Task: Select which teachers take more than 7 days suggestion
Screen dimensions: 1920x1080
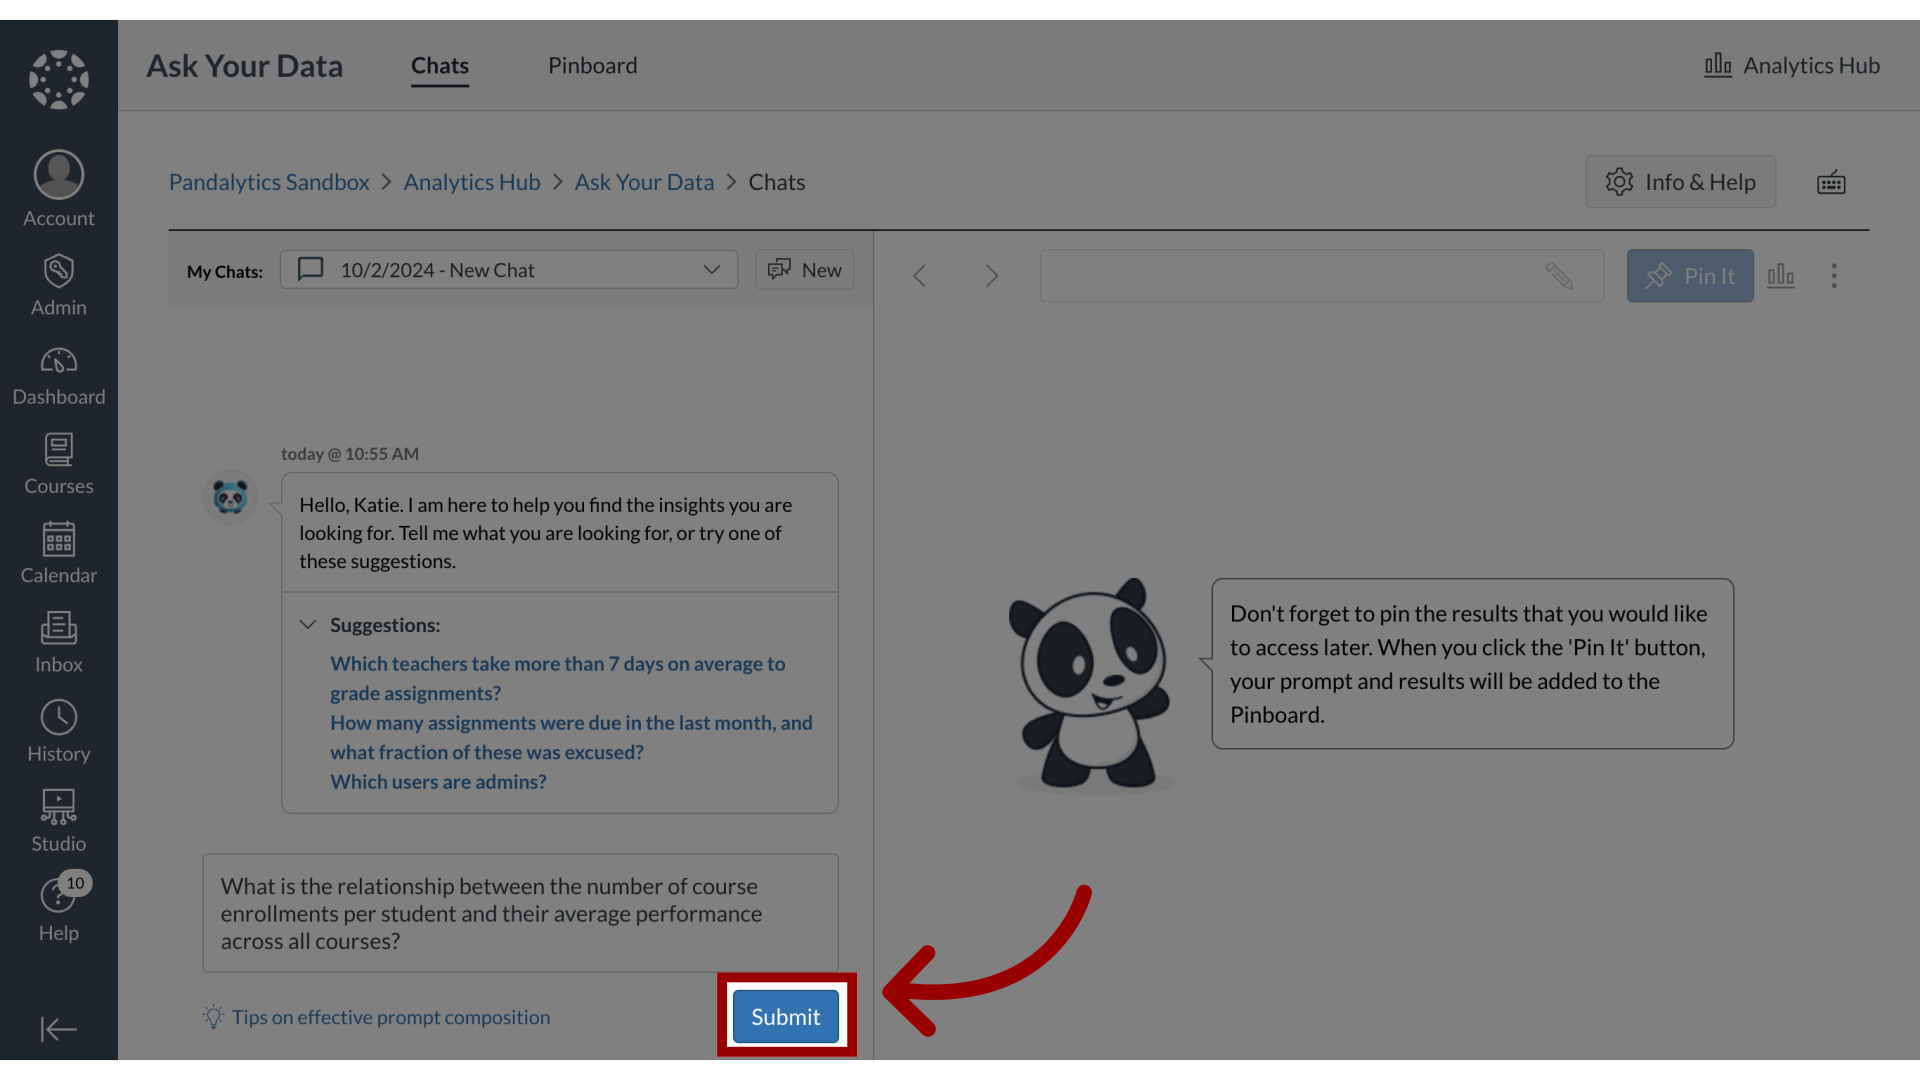Action: pos(555,678)
